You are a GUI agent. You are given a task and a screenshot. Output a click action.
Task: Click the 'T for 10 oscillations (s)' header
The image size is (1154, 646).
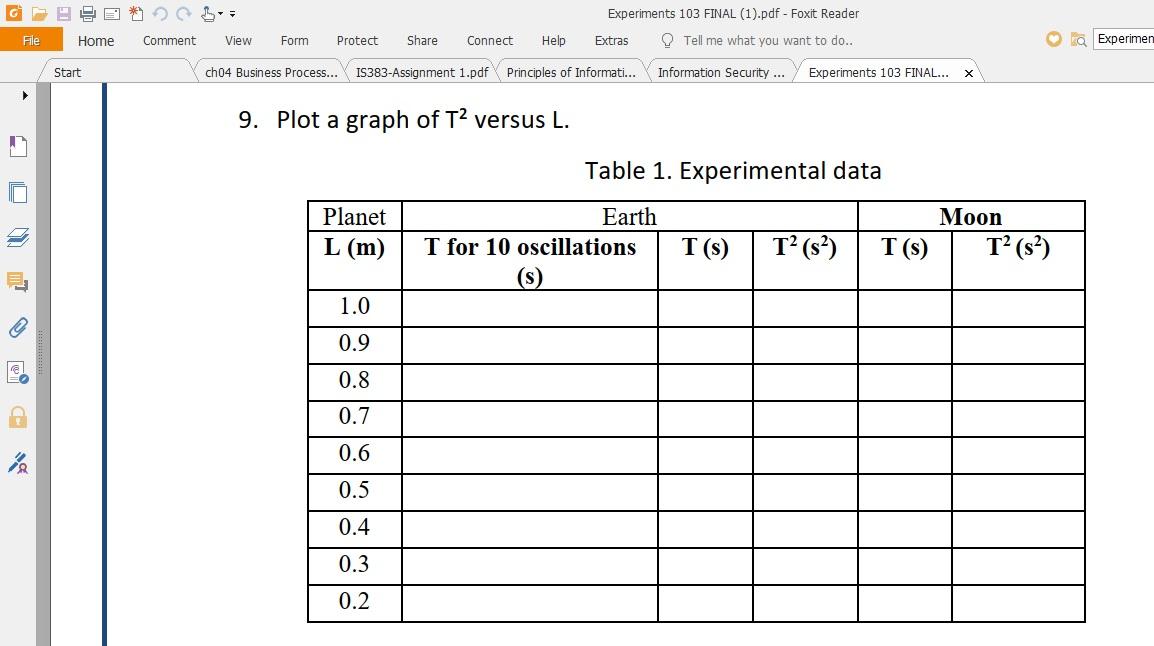pos(530,261)
